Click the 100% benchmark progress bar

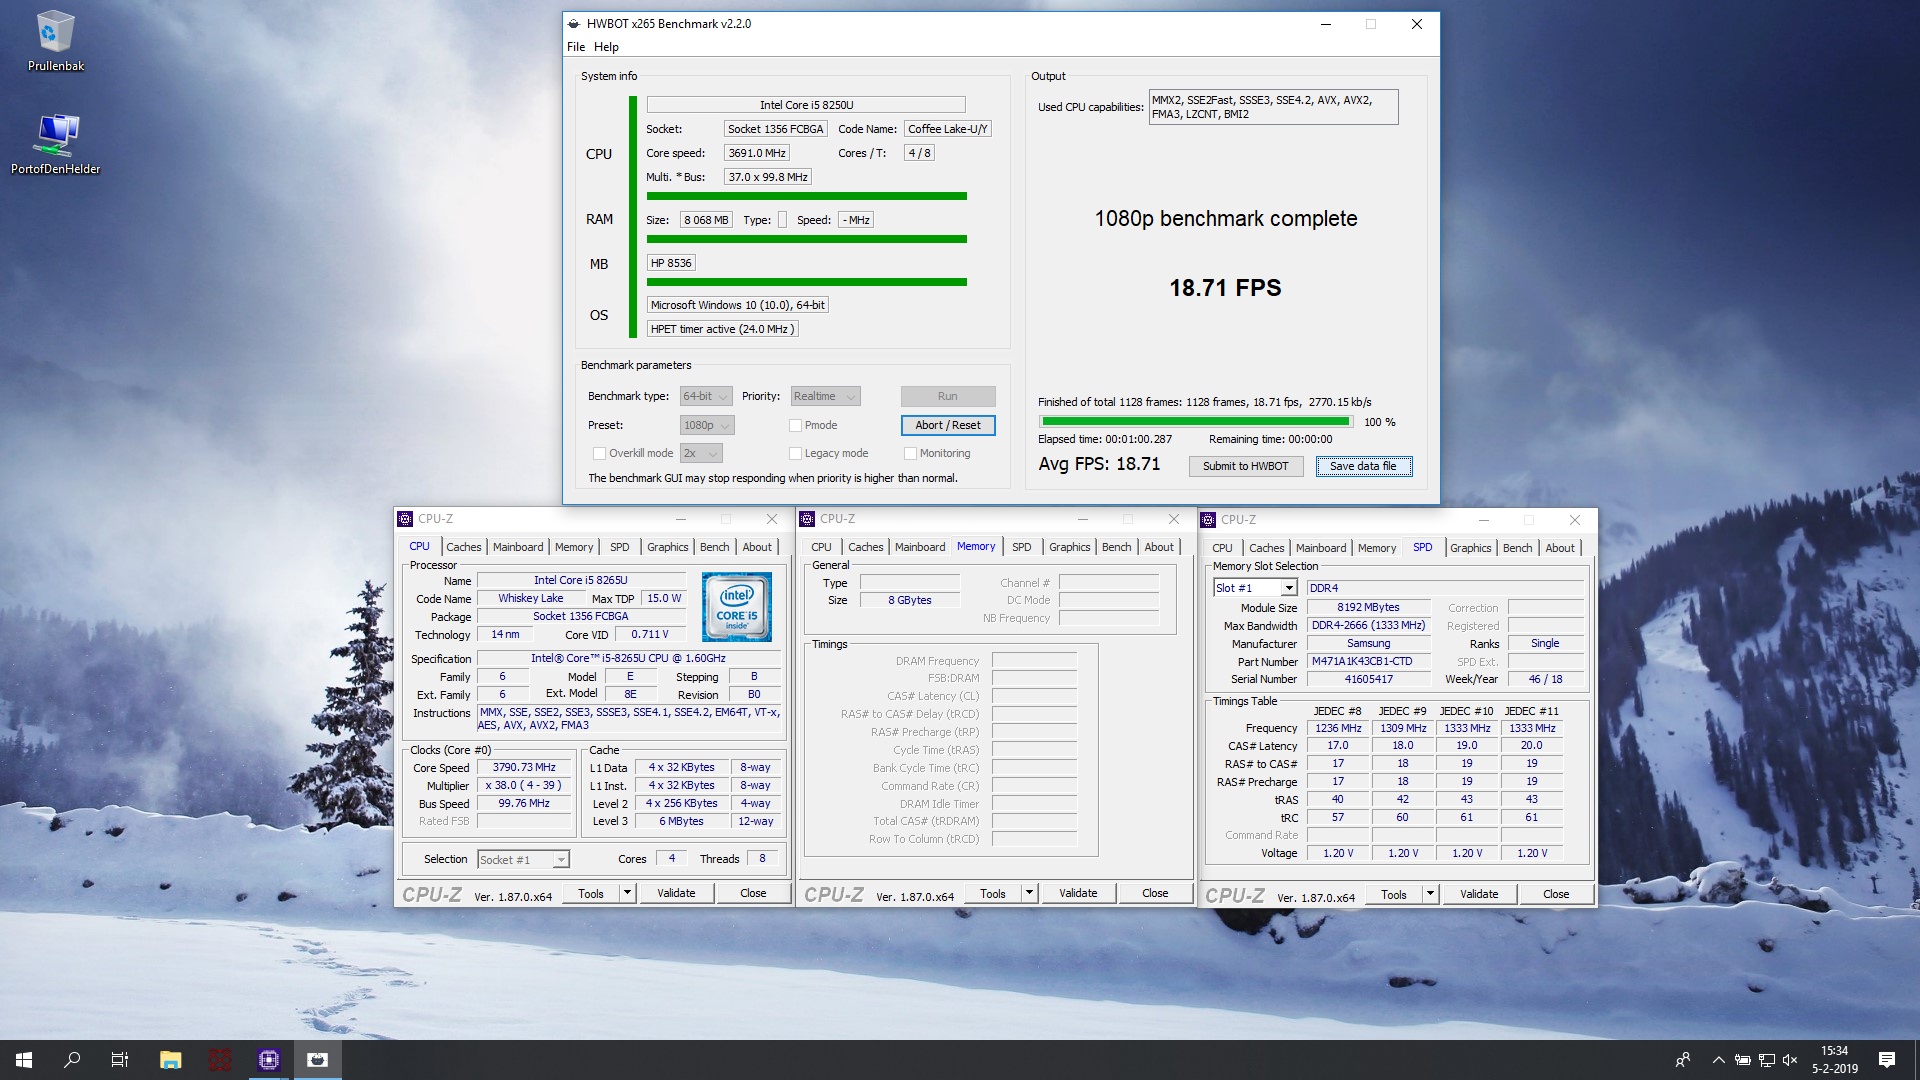click(x=1196, y=422)
